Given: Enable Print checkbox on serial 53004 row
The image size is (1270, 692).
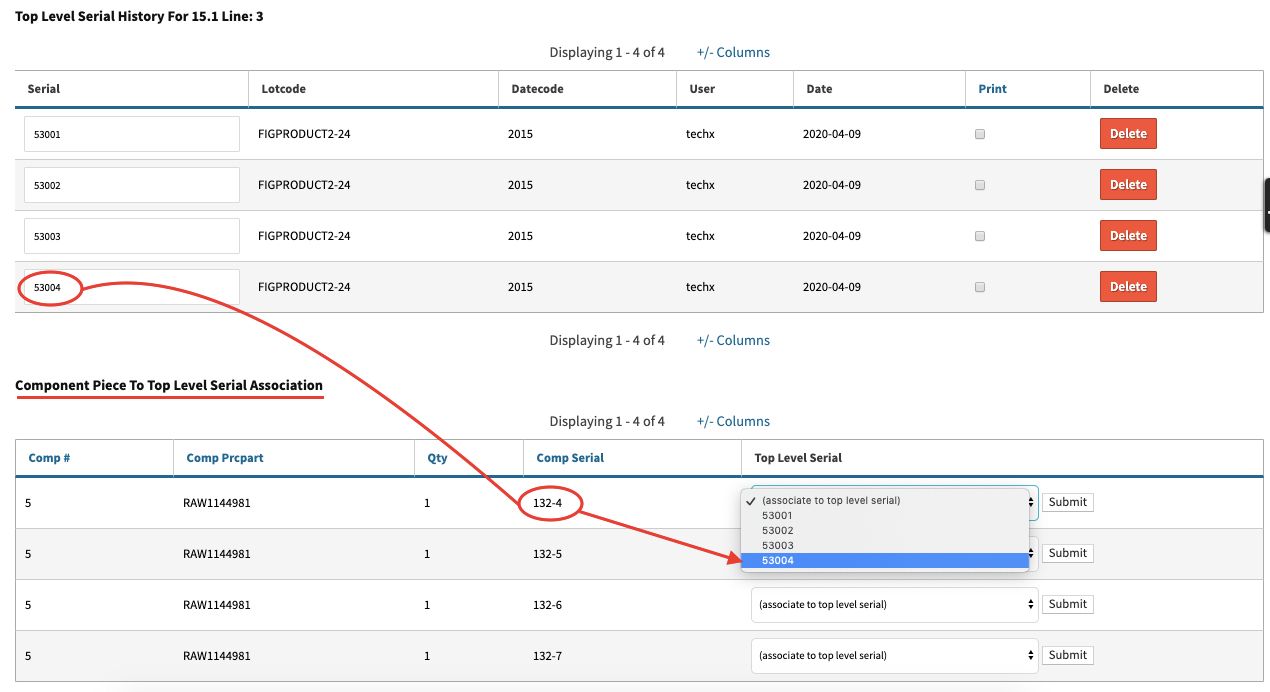Looking at the screenshot, I should pyautogui.click(x=980, y=287).
